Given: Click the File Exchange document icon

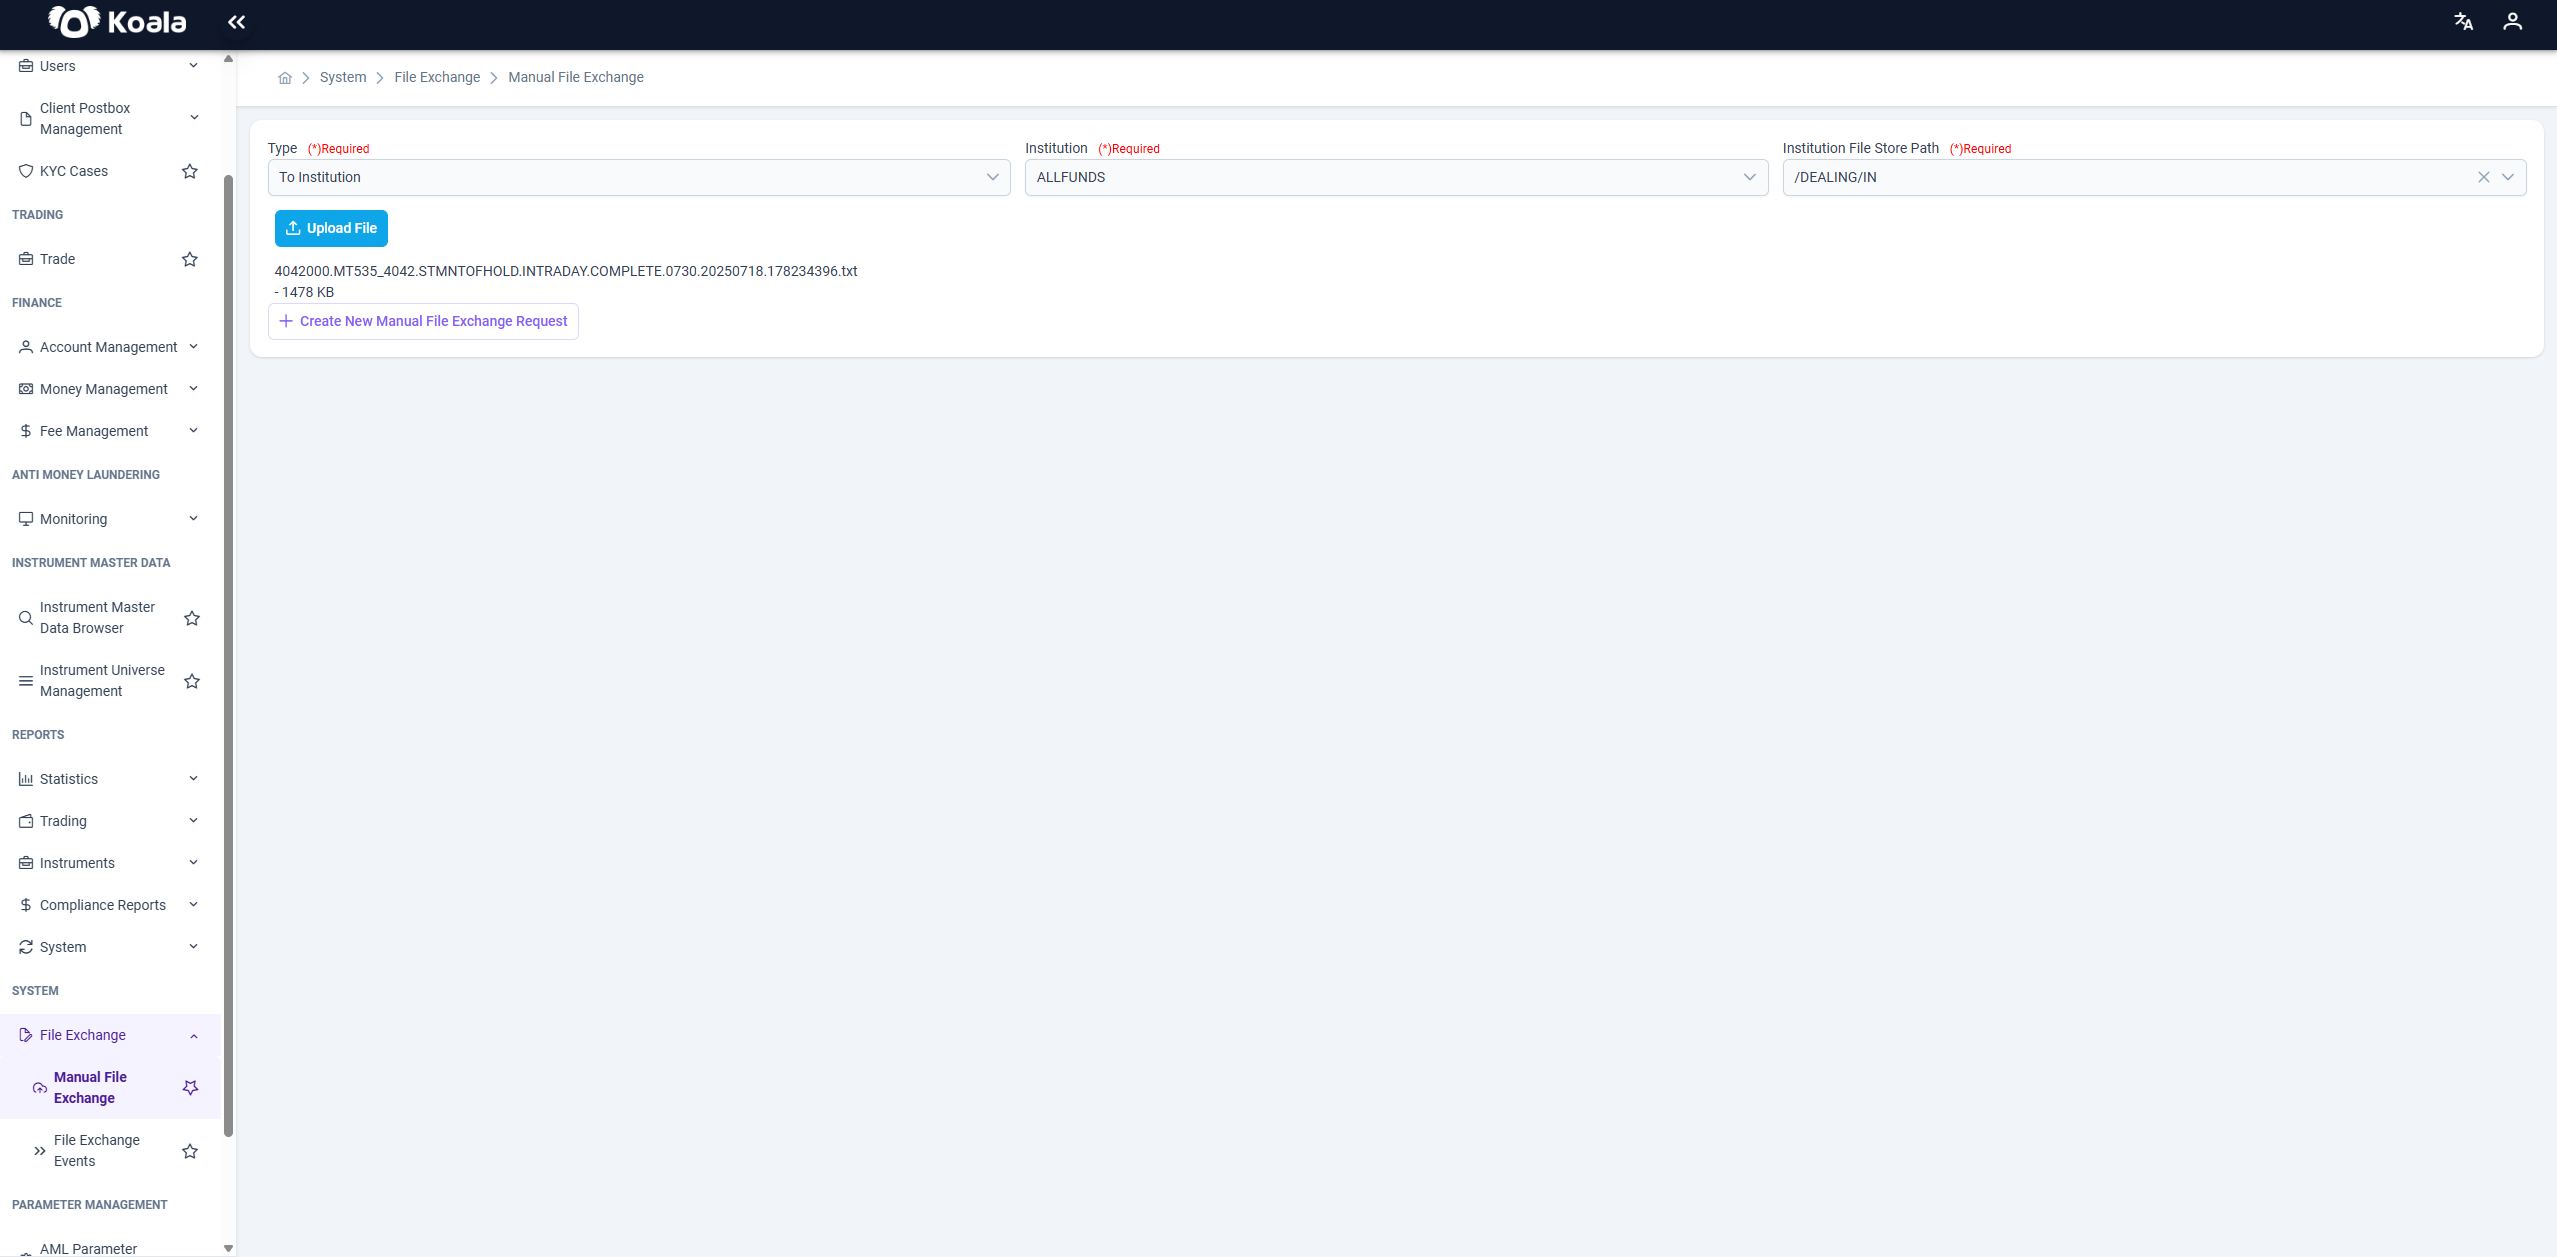Looking at the screenshot, I should pyautogui.click(x=26, y=1035).
